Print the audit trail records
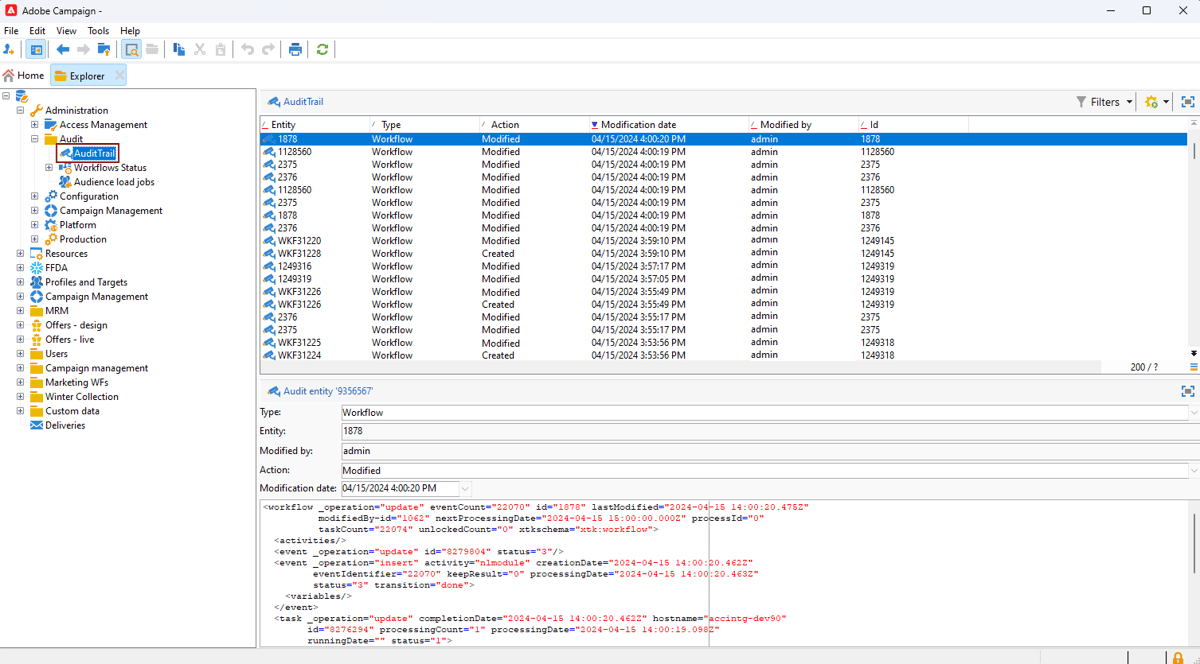The width and height of the screenshot is (1200, 664). [x=295, y=49]
